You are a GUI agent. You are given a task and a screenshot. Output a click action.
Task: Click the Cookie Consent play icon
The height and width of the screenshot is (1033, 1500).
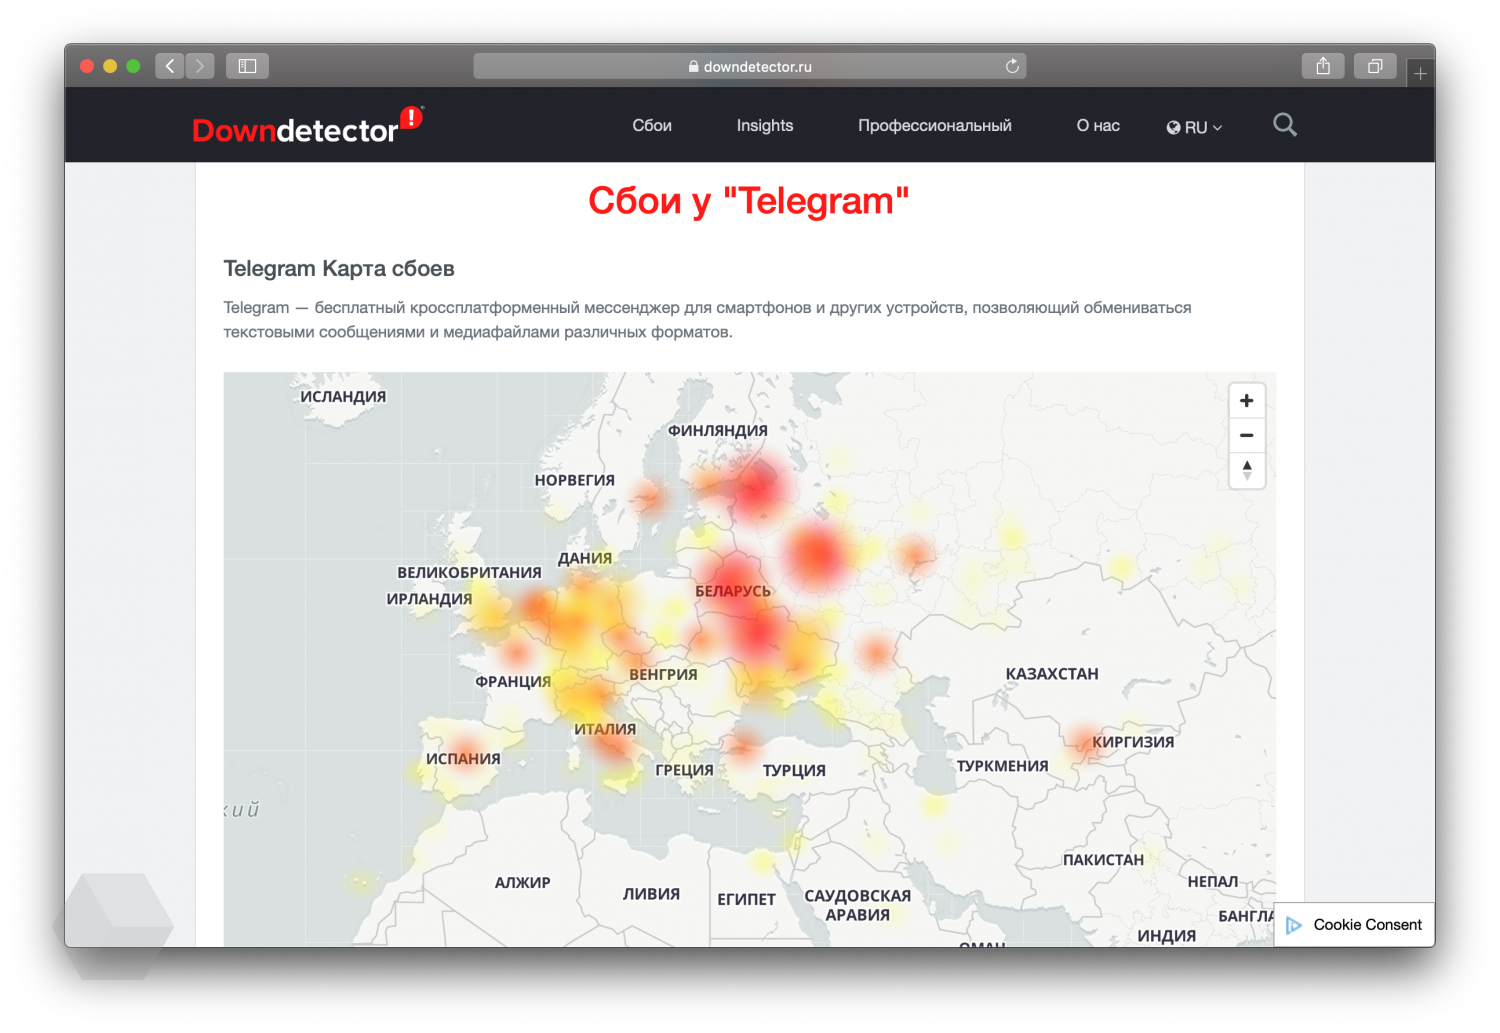point(1294,925)
